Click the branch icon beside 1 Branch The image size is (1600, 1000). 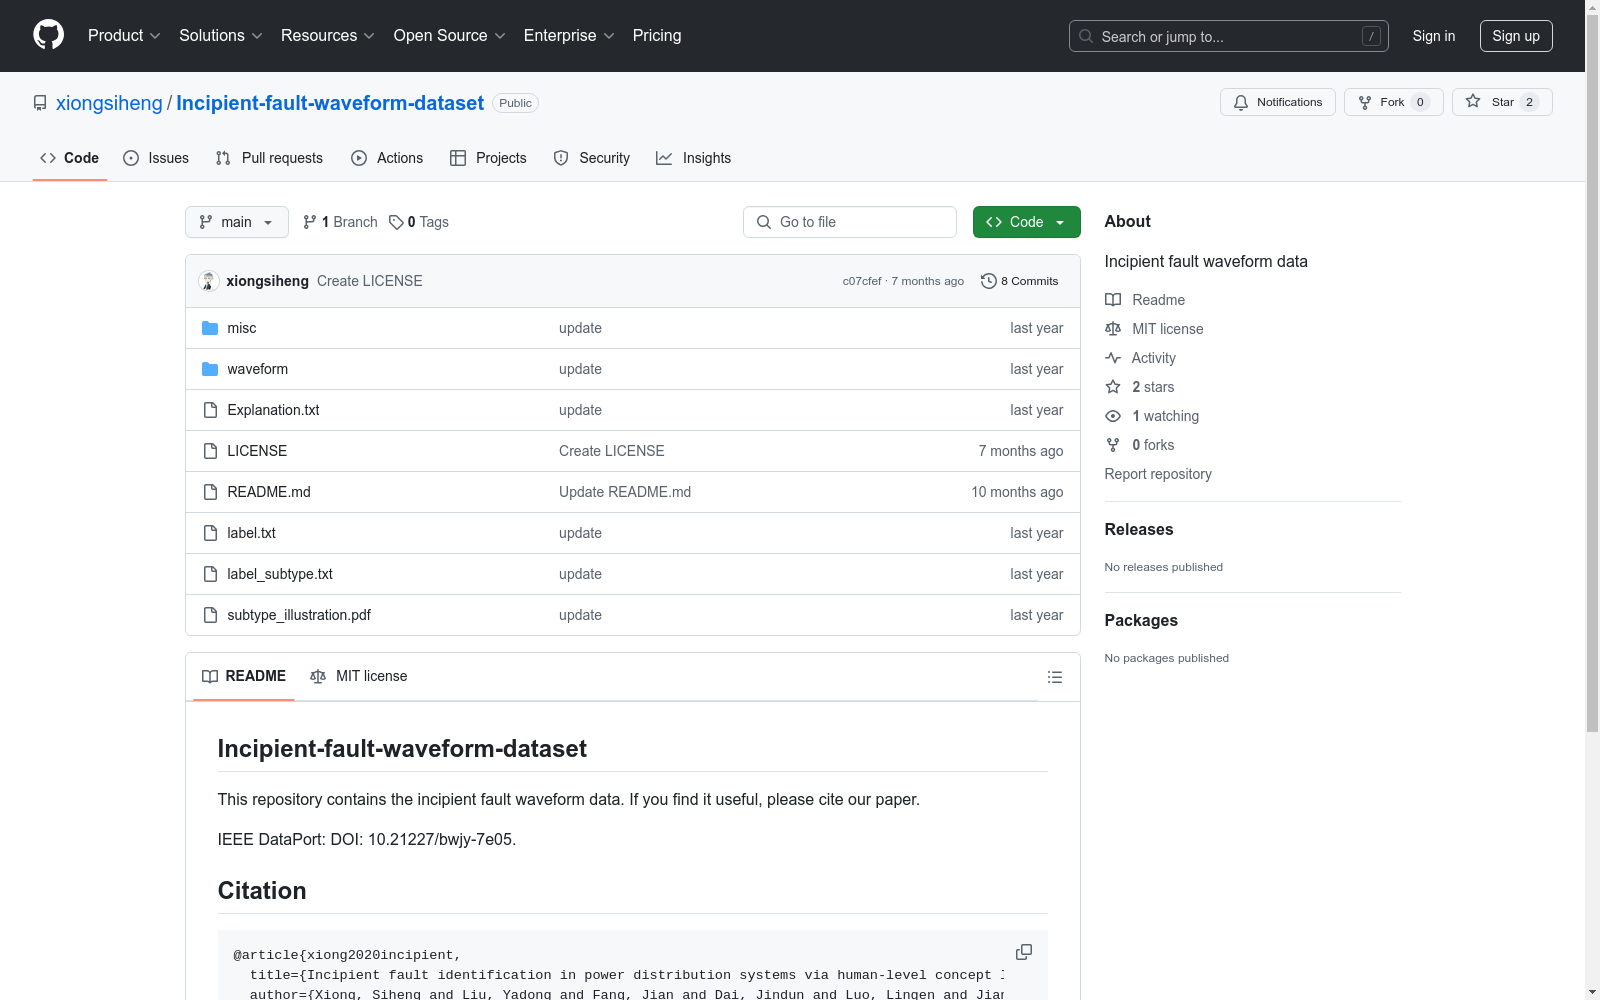(310, 222)
